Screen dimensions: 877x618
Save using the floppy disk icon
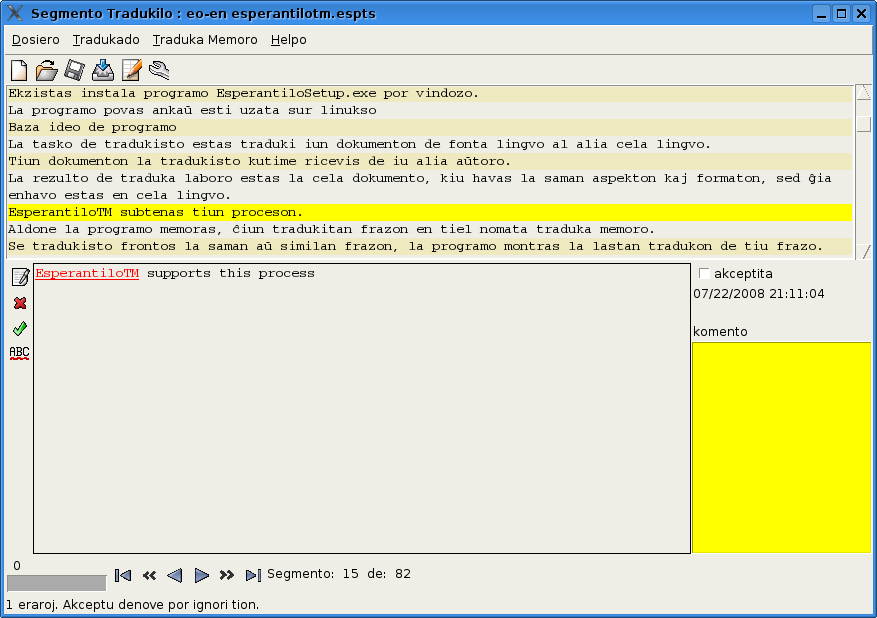74,70
